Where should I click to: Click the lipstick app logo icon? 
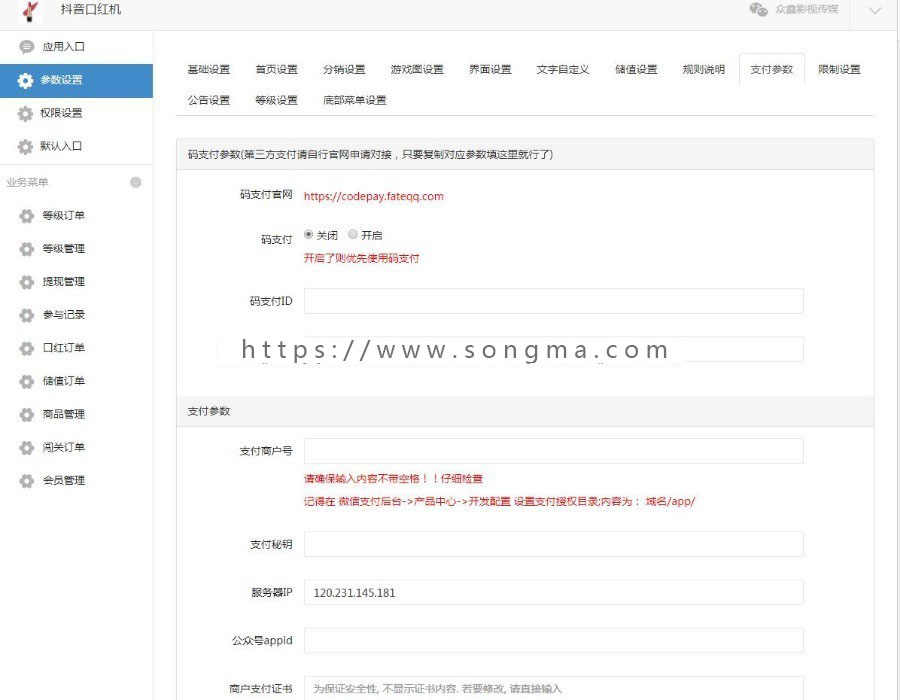[x=30, y=10]
